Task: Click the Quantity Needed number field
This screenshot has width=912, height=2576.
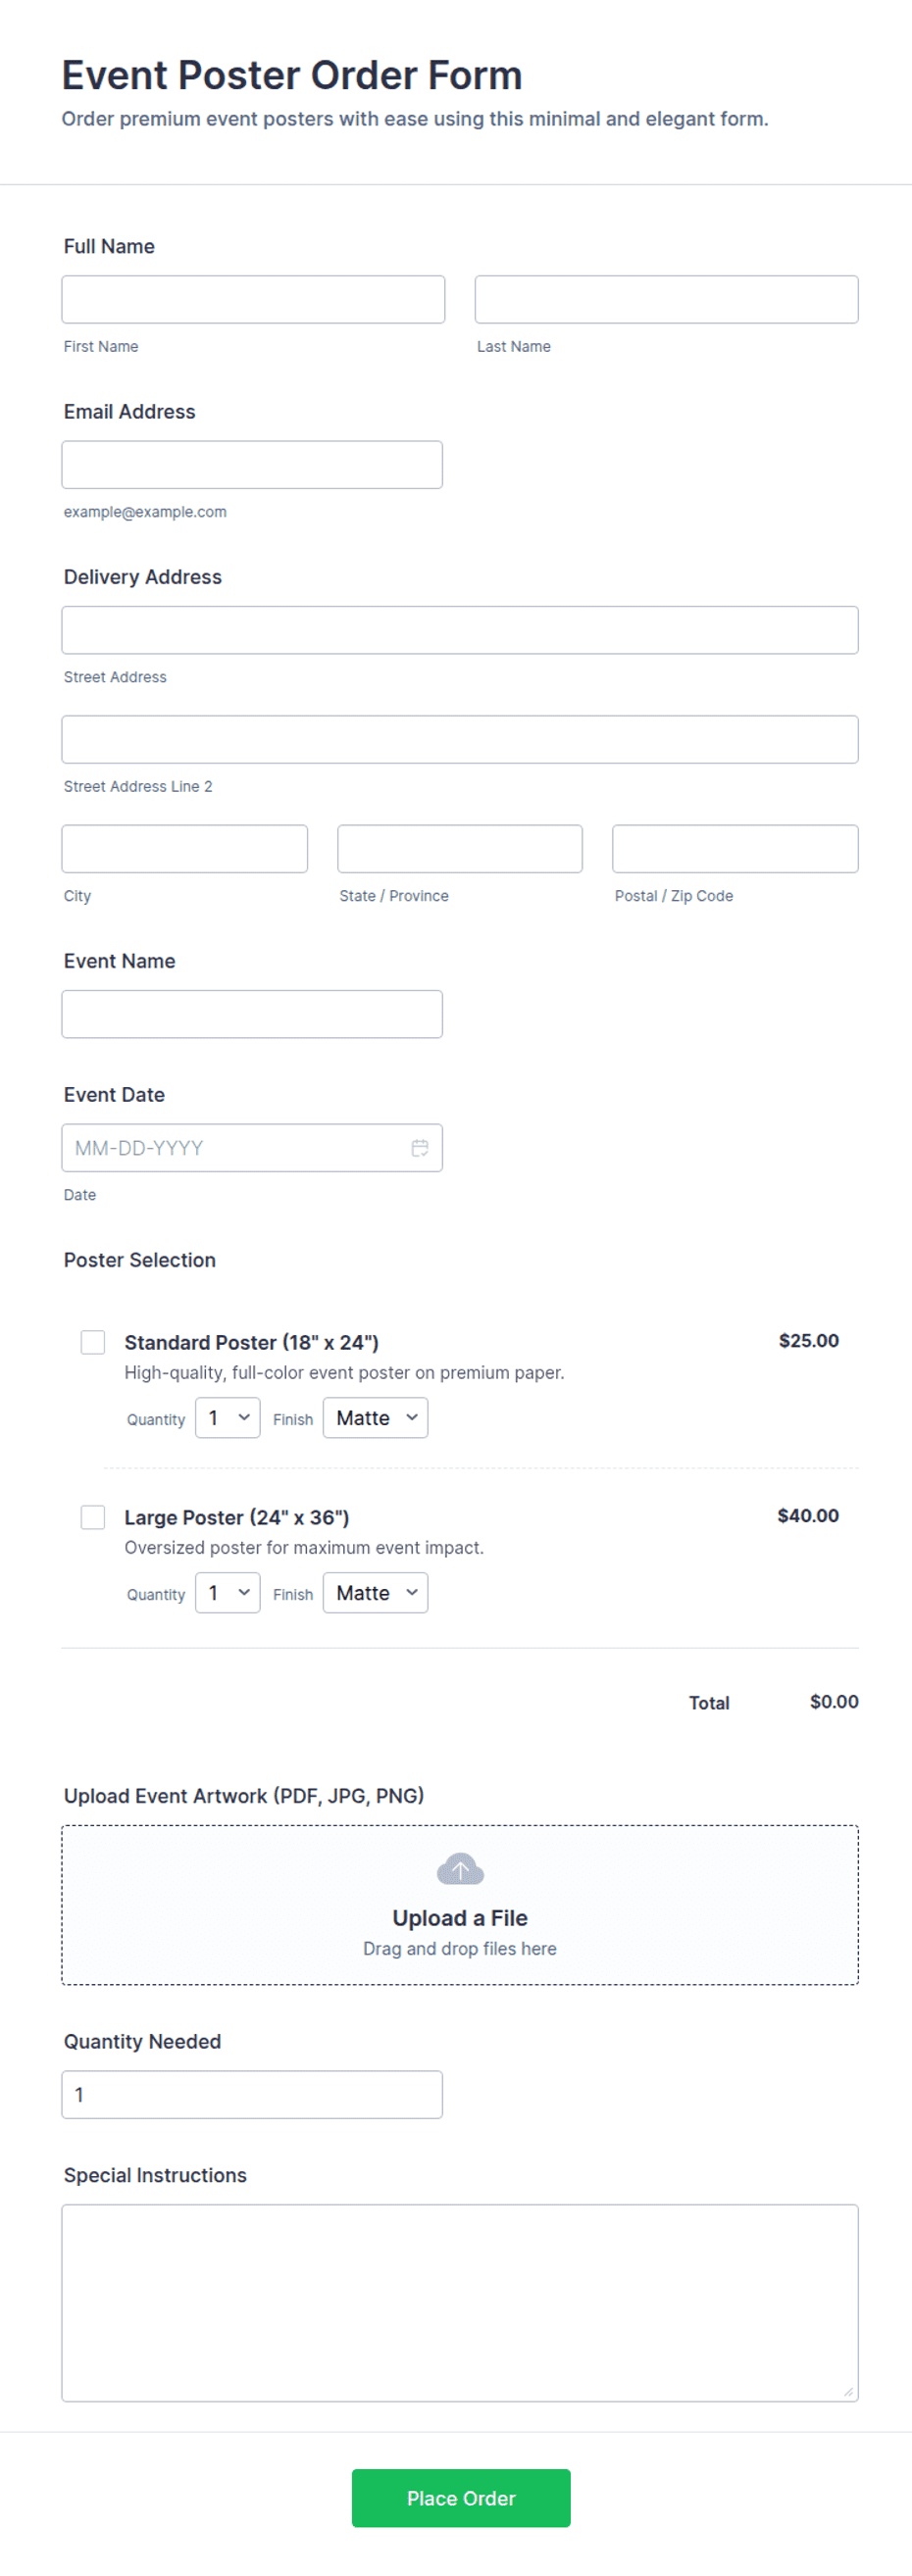Action: [x=252, y=2094]
